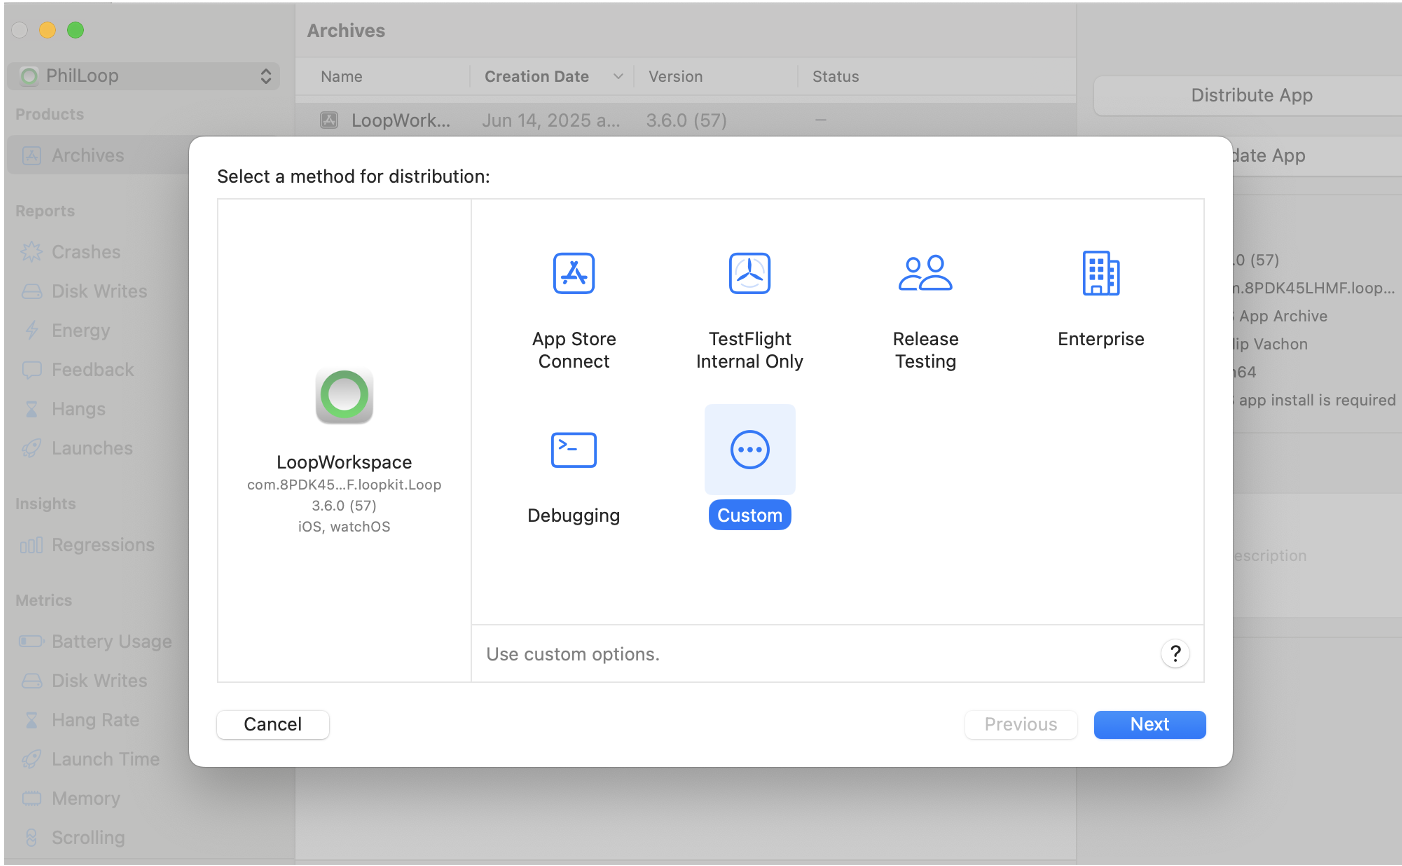Choose the TestFlight Internal Only icon
Screen dimensions: 1402x866
[750, 273]
